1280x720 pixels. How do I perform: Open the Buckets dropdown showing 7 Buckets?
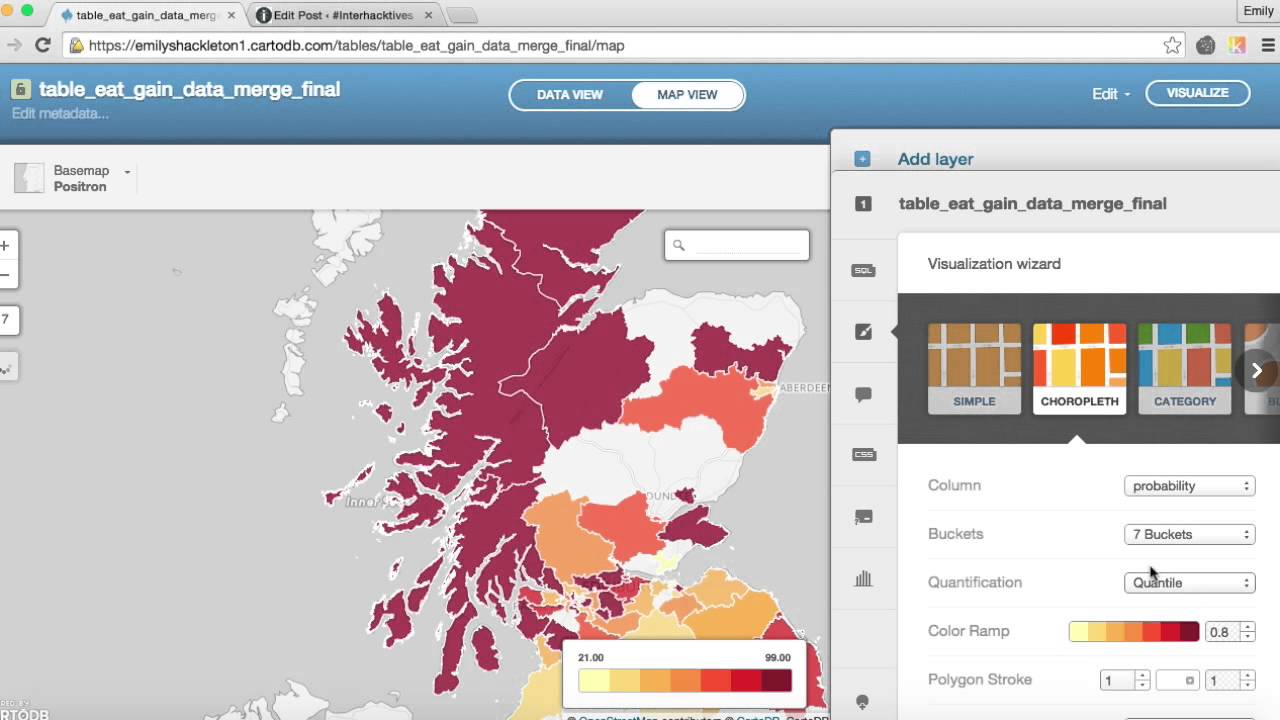pyautogui.click(x=1190, y=534)
